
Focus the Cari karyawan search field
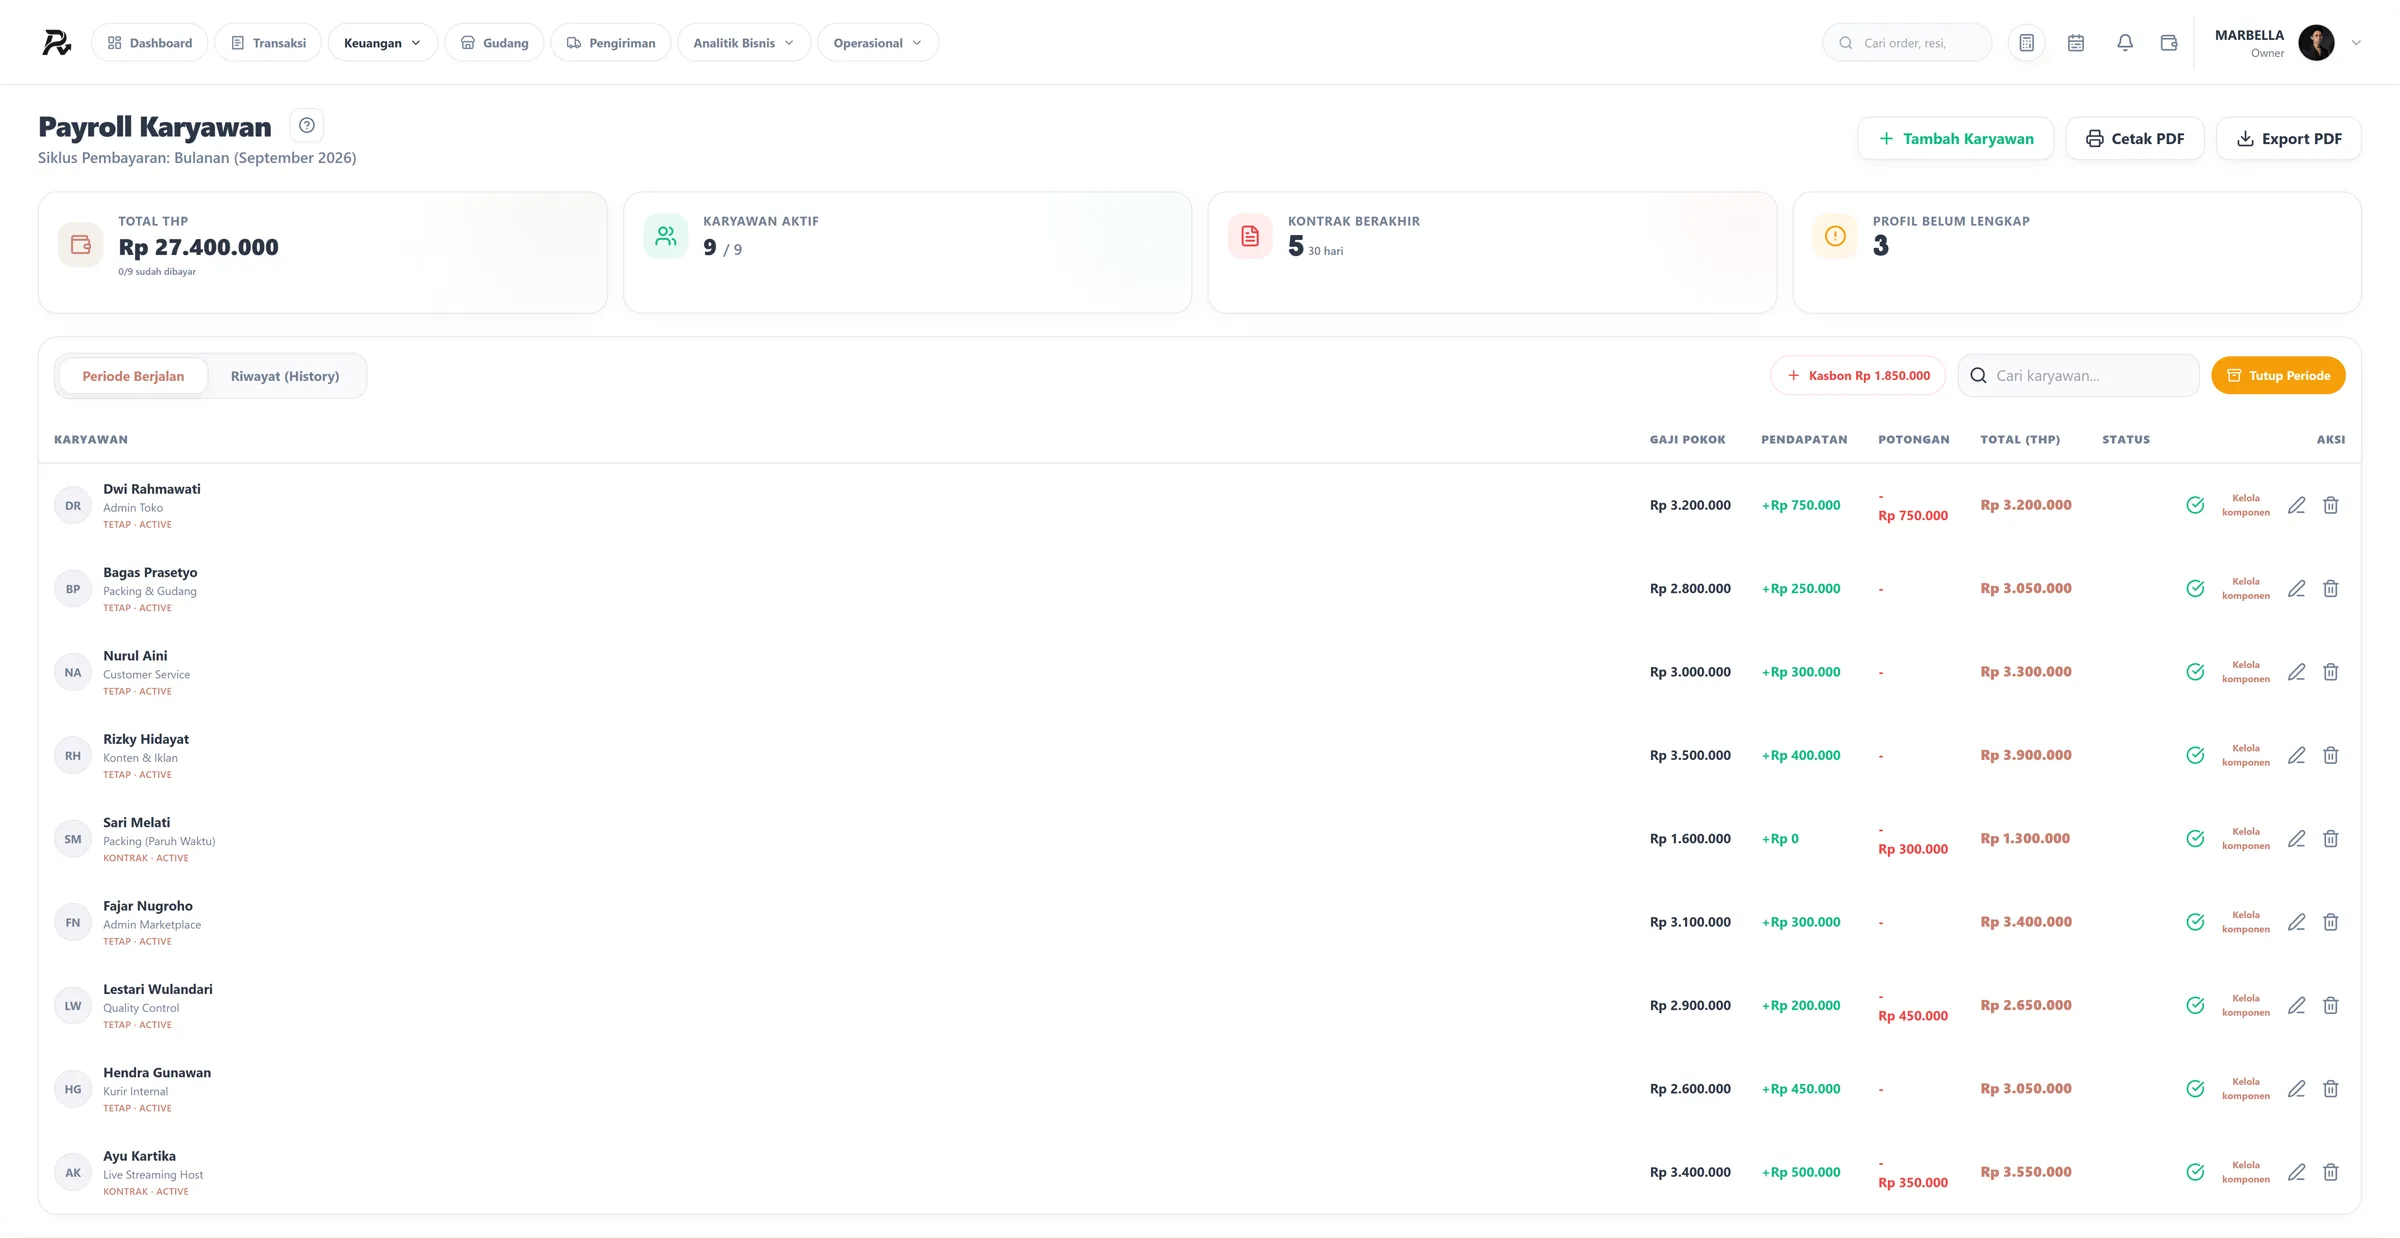click(x=2078, y=375)
